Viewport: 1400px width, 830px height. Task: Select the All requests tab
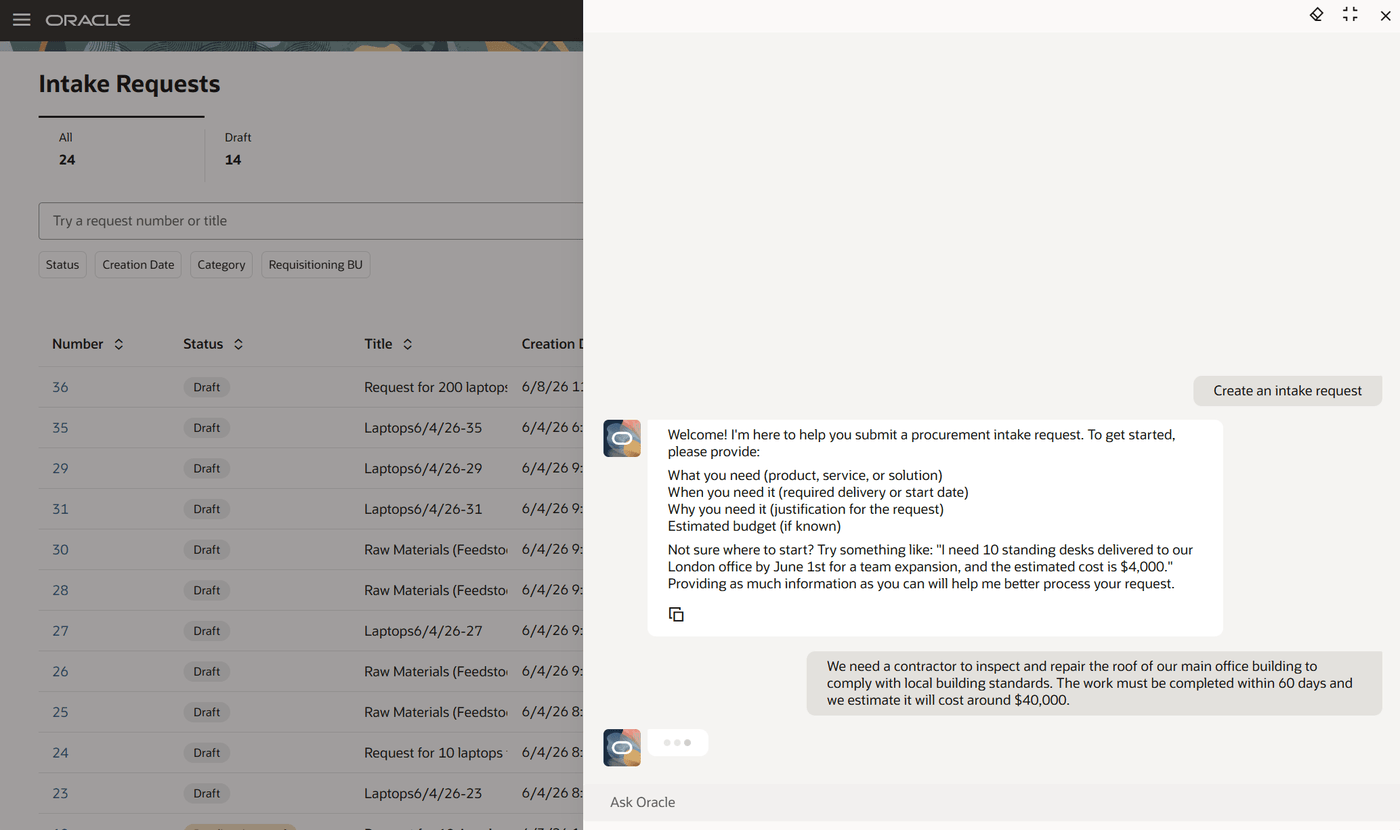click(122, 149)
